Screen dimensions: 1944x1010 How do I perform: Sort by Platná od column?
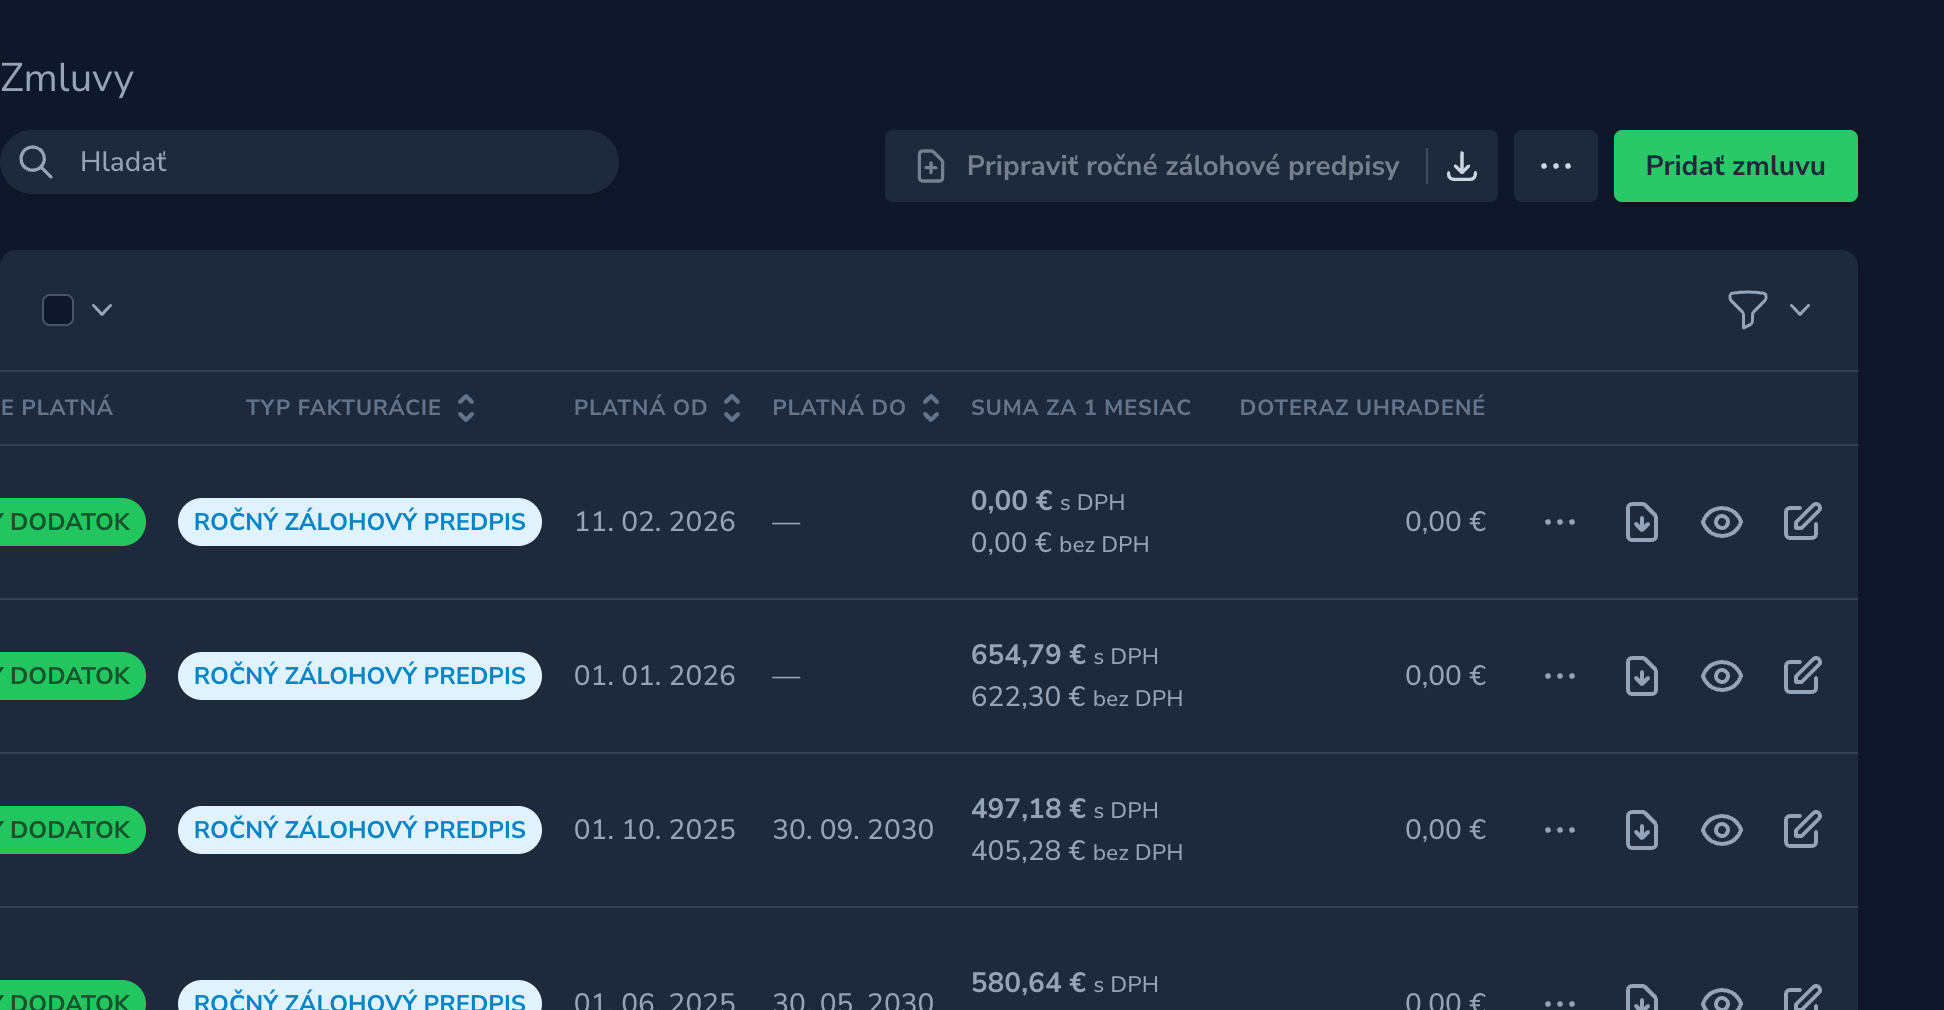tap(657, 408)
